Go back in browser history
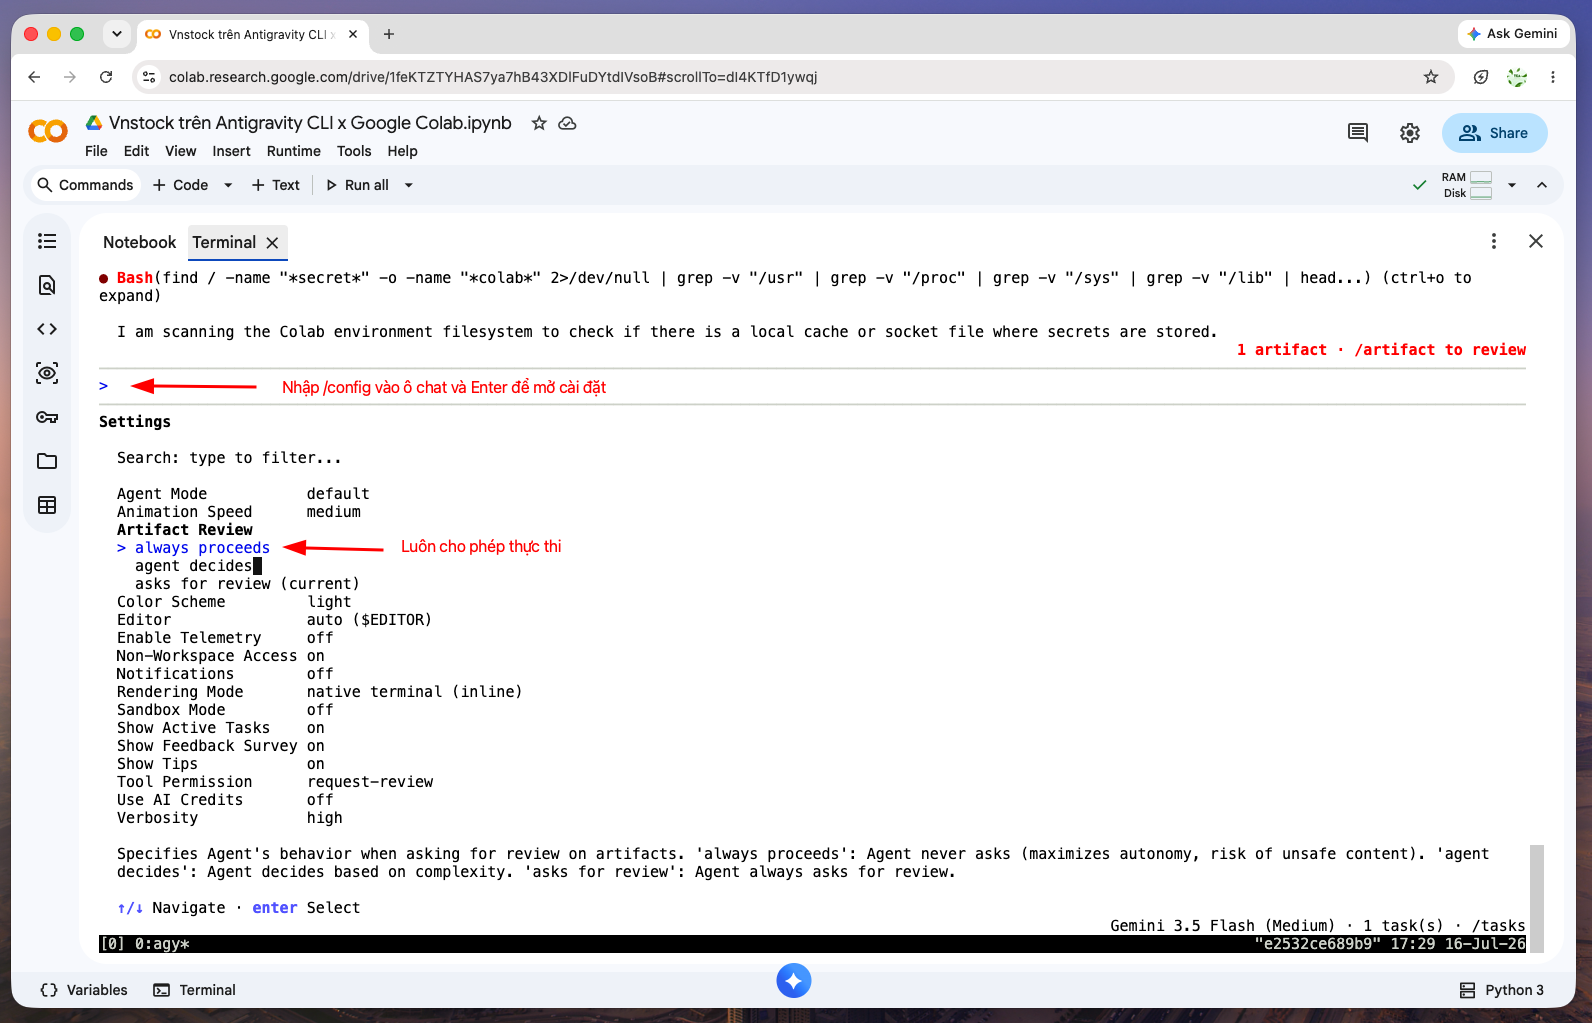This screenshot has height=1023, width=1592. coord(34,77)
